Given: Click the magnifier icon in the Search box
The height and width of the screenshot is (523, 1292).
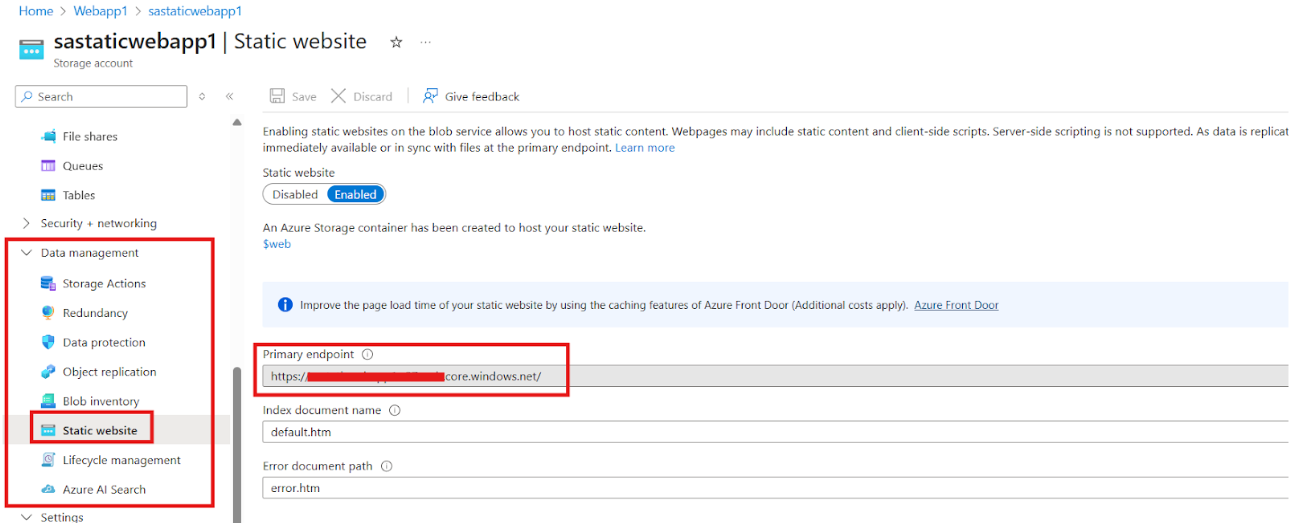Looking at the screenshot, I should (x=27, y=96).
